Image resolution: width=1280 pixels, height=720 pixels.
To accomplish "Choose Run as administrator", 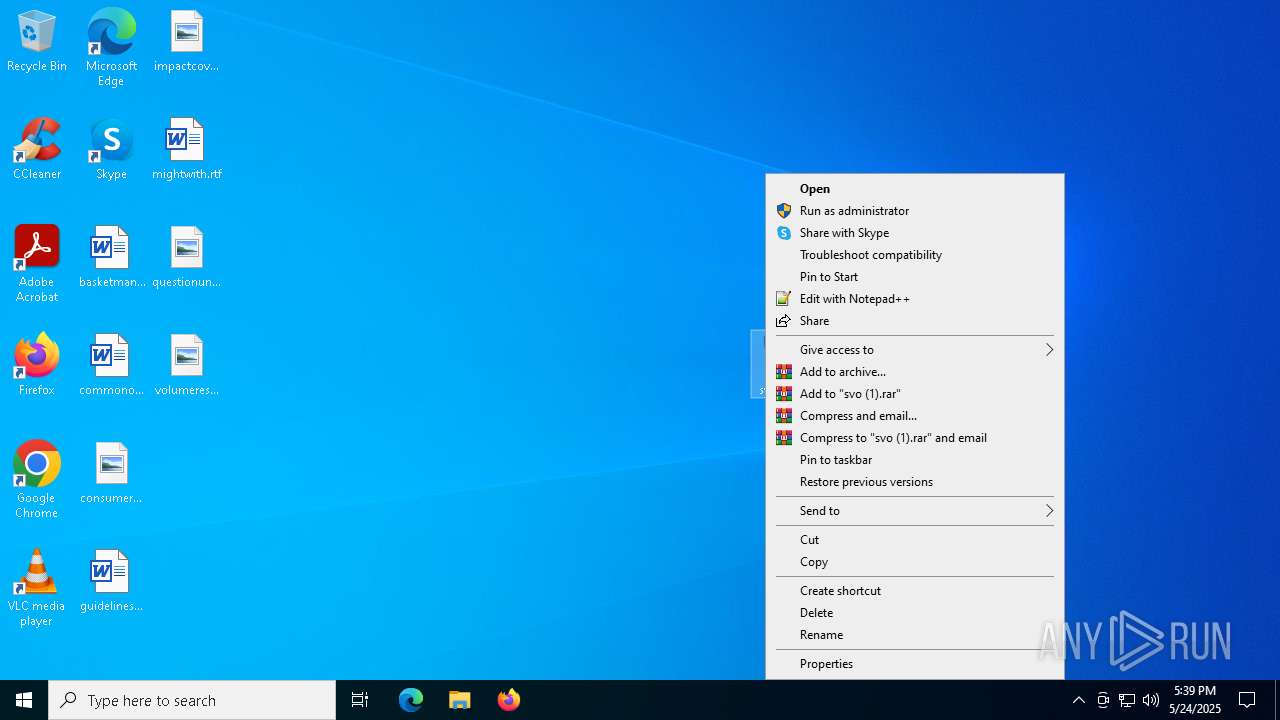I will pos(915,211).
